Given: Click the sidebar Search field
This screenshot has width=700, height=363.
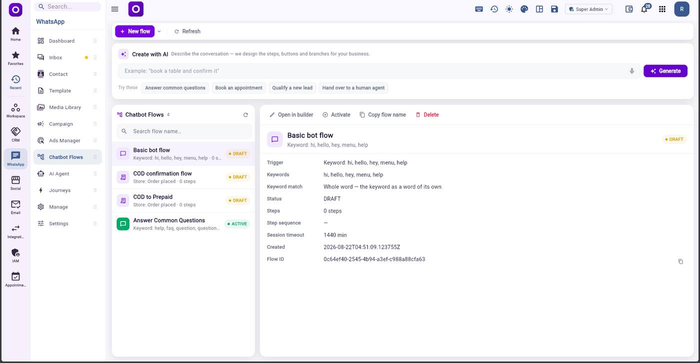Looking at the screenshot, I should (68, 7).
